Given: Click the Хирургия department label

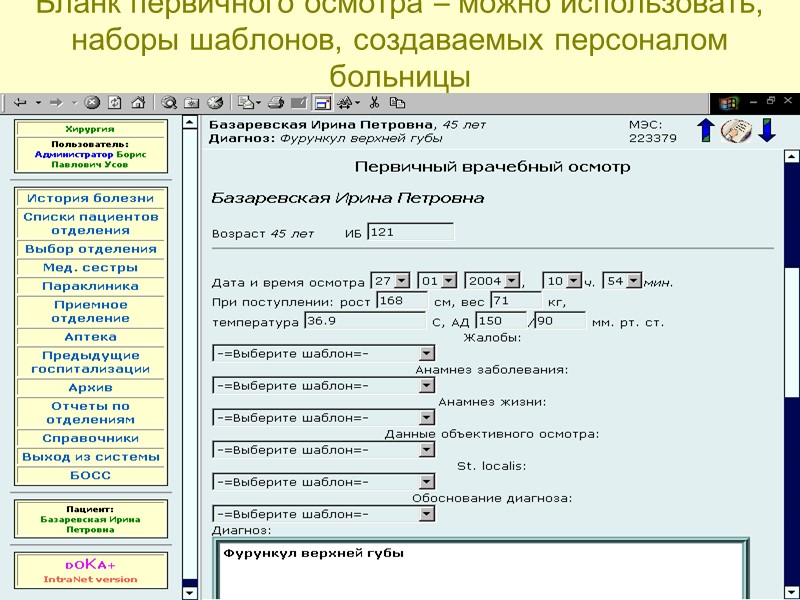Looking at the screenshot, I should (90, 129).
